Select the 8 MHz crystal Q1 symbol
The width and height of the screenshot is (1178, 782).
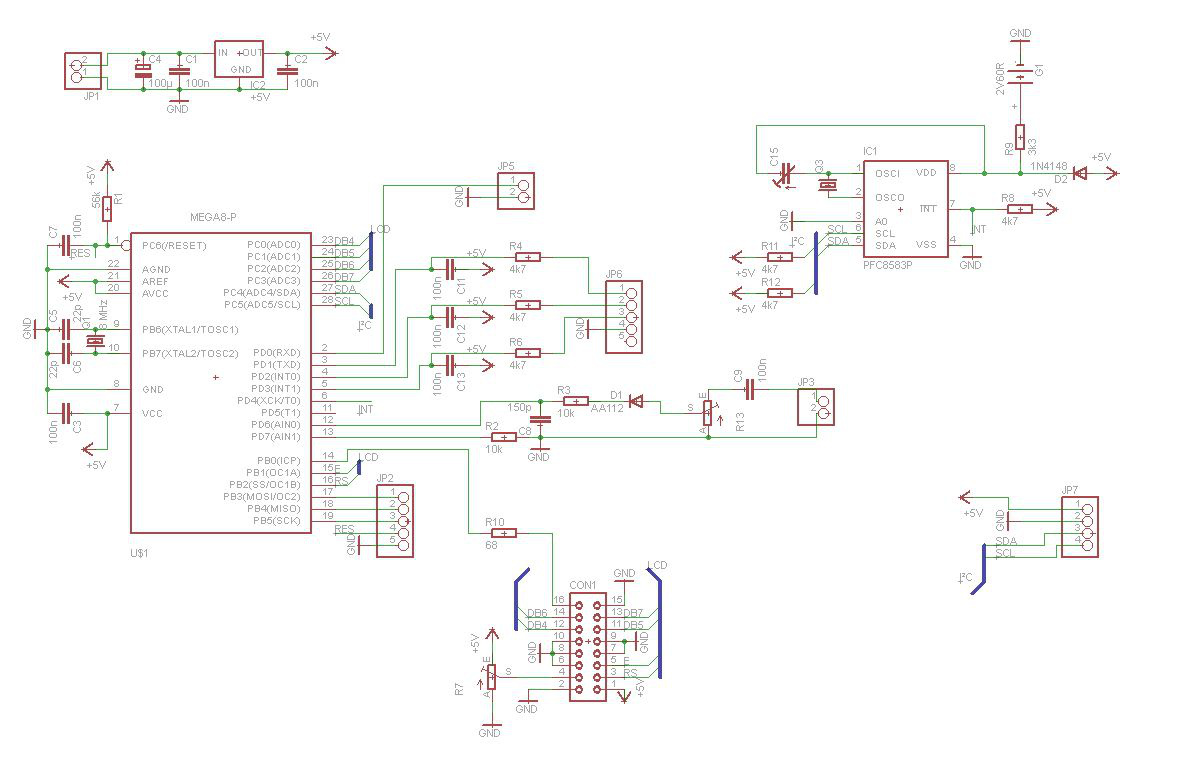(x=95, y=341)
